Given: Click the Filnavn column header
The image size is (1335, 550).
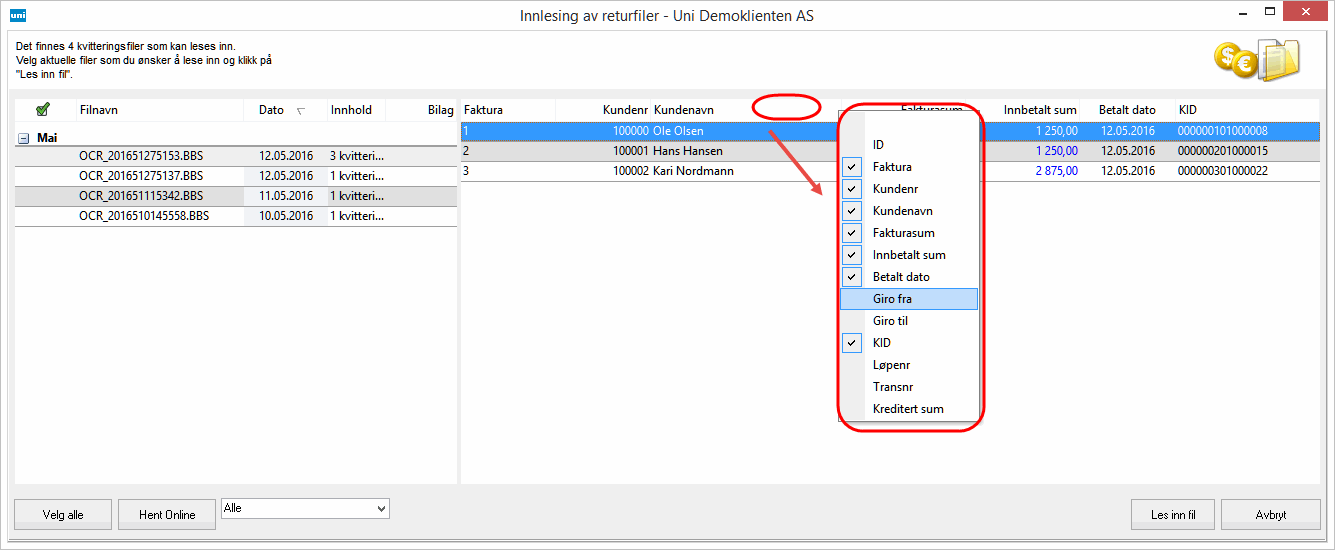Looking at the screenshot, I should [x=99, y=110].
